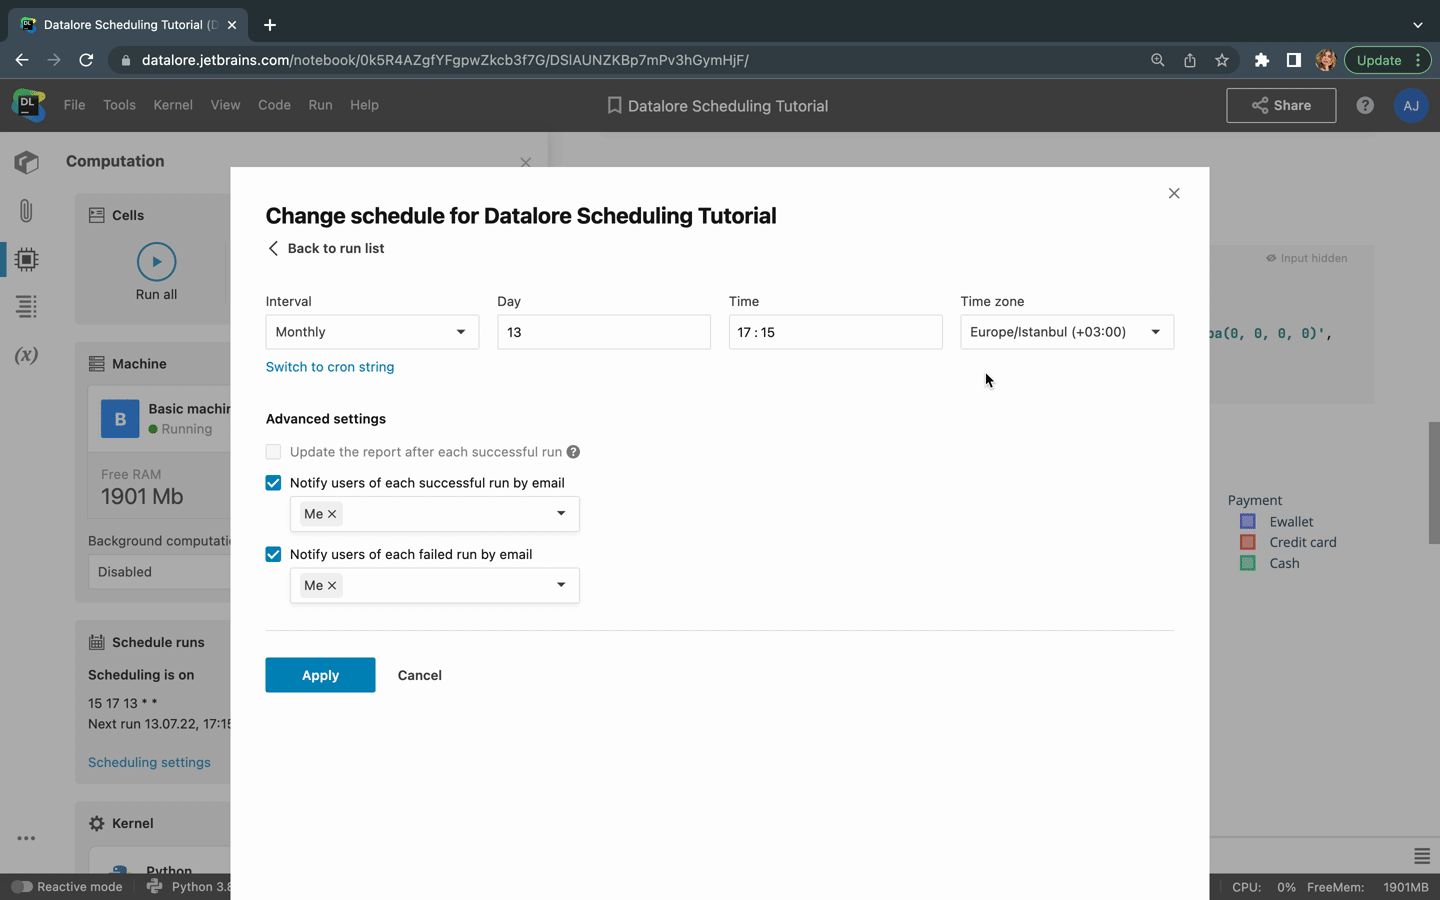Image resolution: width=1440 pixels, height=900 pixels.
Task: Toggle the Reactive mode switch
Action: point(21,886)
